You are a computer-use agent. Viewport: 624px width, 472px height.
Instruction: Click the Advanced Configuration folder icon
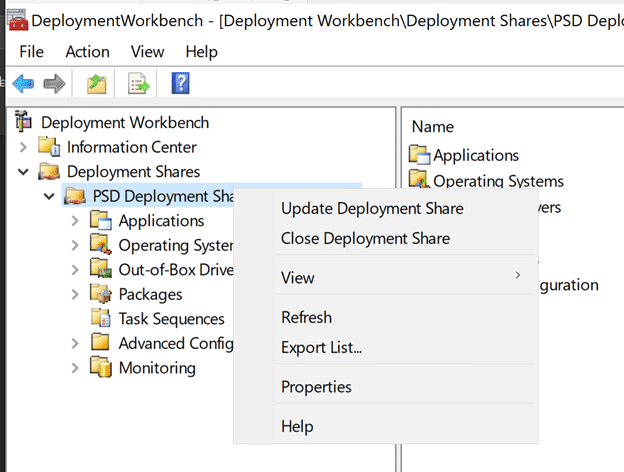pos(100,342)
